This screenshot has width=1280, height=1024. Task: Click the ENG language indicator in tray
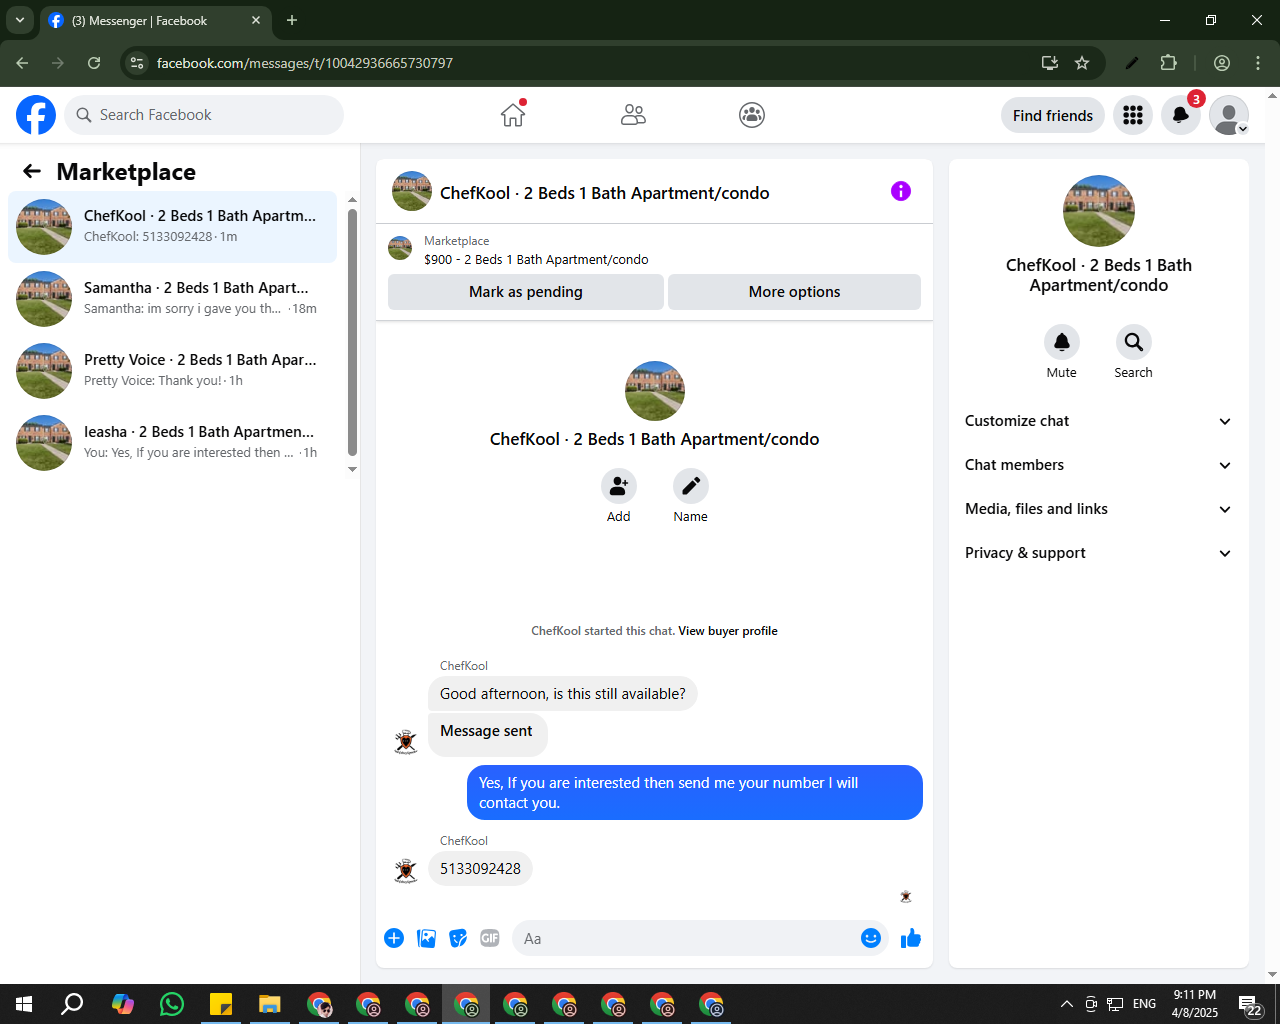click(x=1145, y=1004)
